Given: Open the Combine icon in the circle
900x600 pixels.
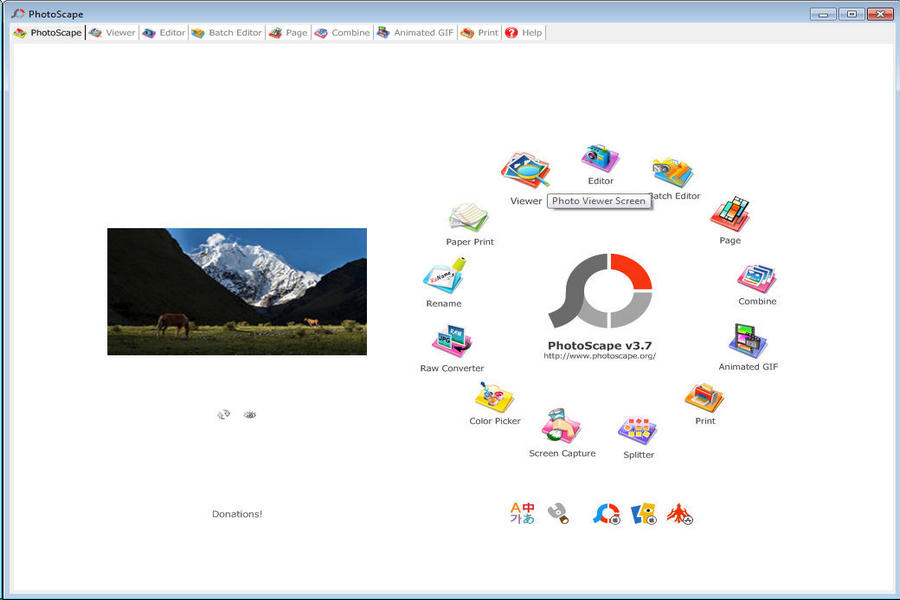Looking at the screenshot, I should click(757, 278).
